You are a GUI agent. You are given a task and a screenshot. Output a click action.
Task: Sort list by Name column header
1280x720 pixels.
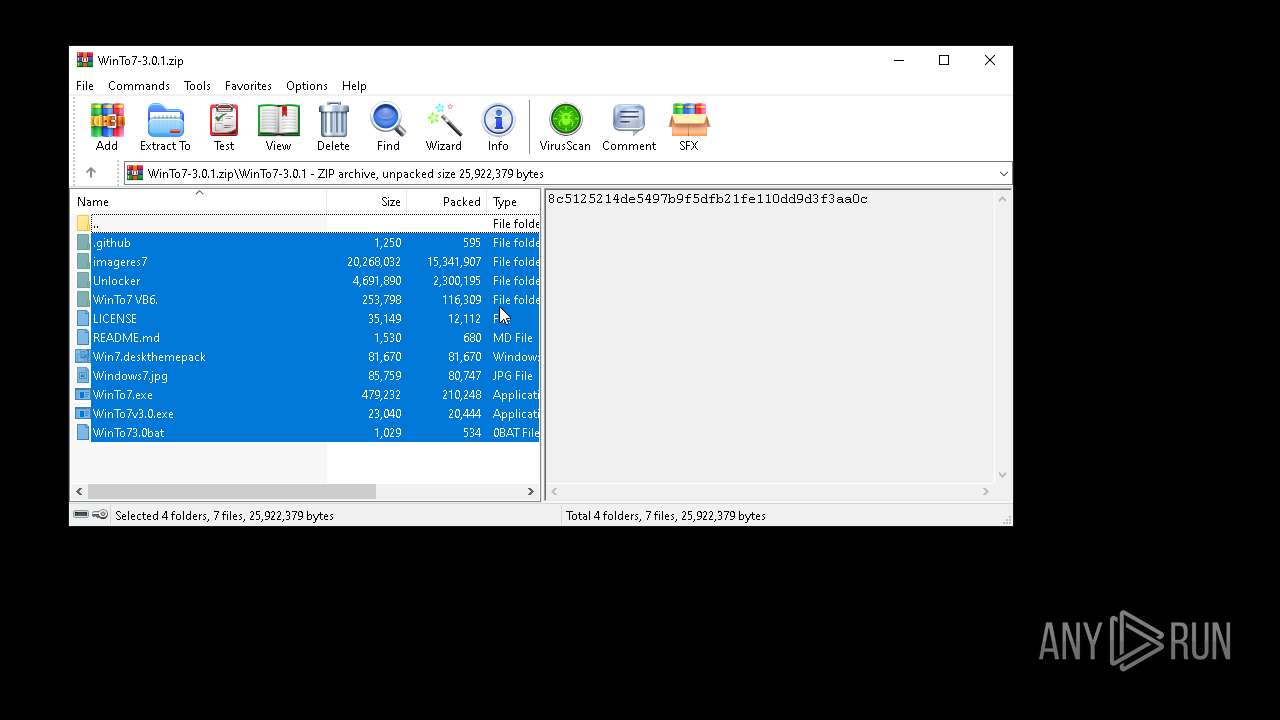tap(198, 201)
